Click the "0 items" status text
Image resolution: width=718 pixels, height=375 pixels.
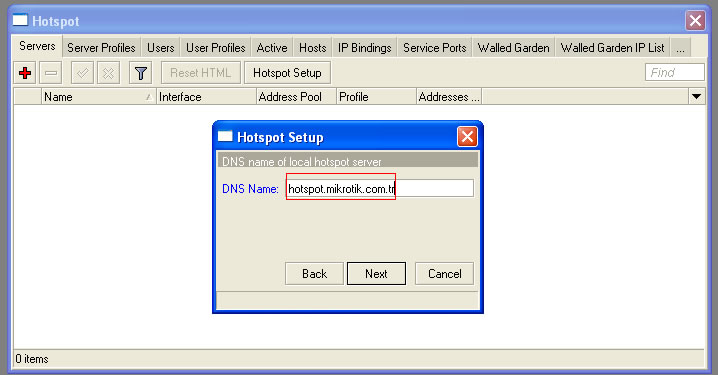[32, 359]
